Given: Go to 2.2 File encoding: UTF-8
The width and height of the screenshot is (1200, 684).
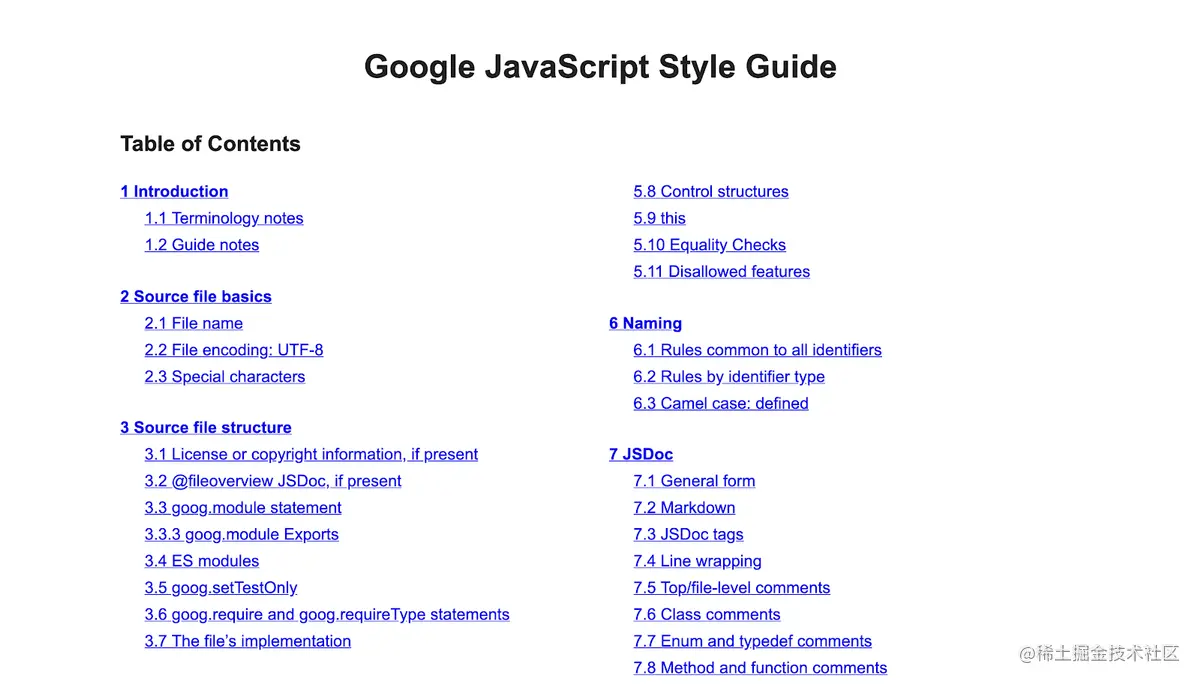Looking at the screenshot, I should tap(234, 350).
